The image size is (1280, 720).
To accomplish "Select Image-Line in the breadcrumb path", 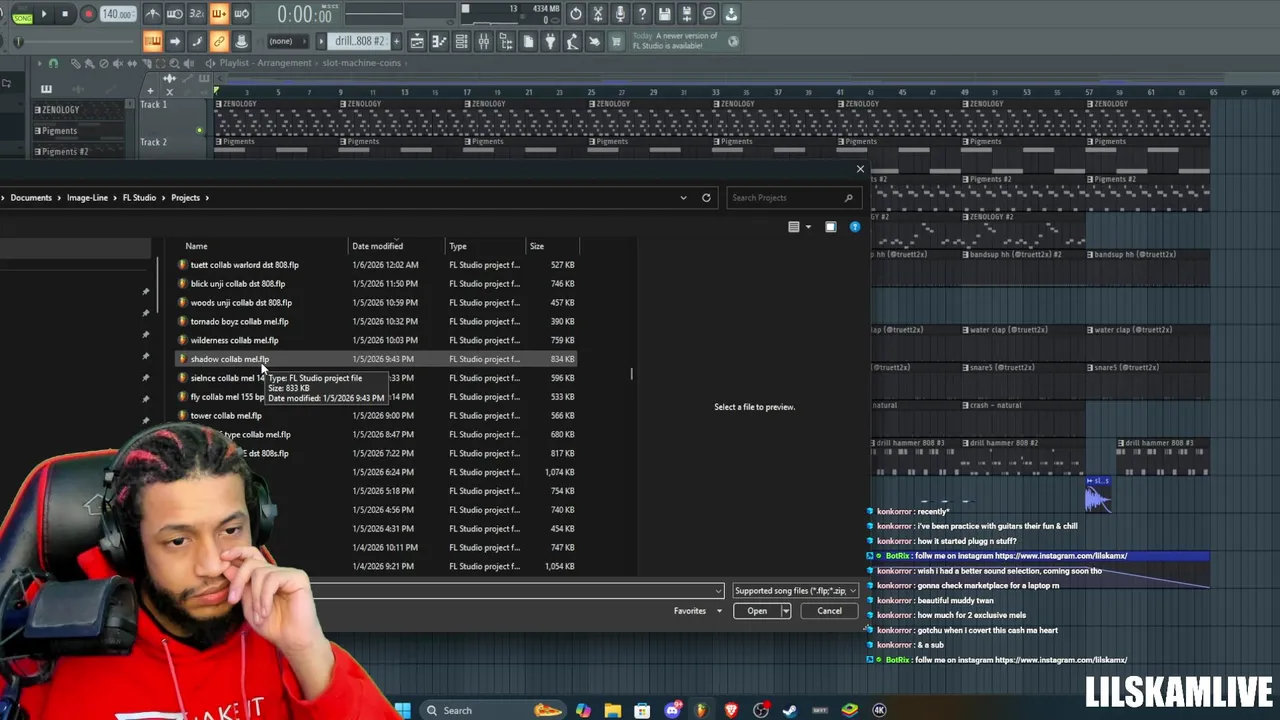I will 87,197.
